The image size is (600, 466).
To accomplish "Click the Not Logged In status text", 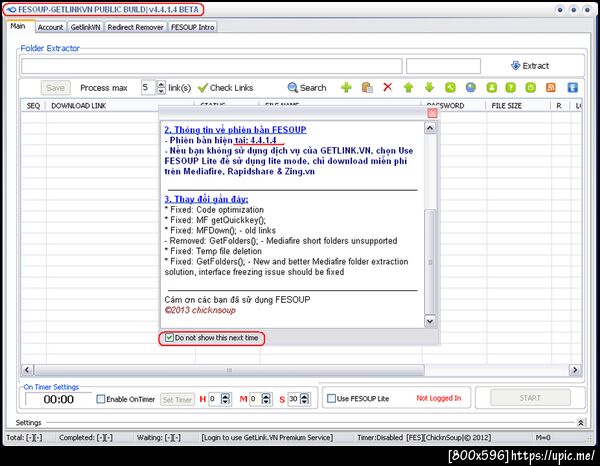I will tap(439, 398).
